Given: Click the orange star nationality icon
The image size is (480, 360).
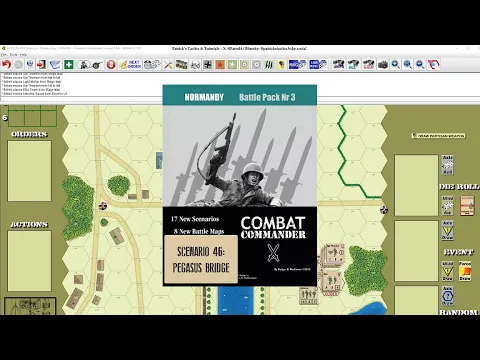Looking at the screenshot, I should tap(220, 64).
